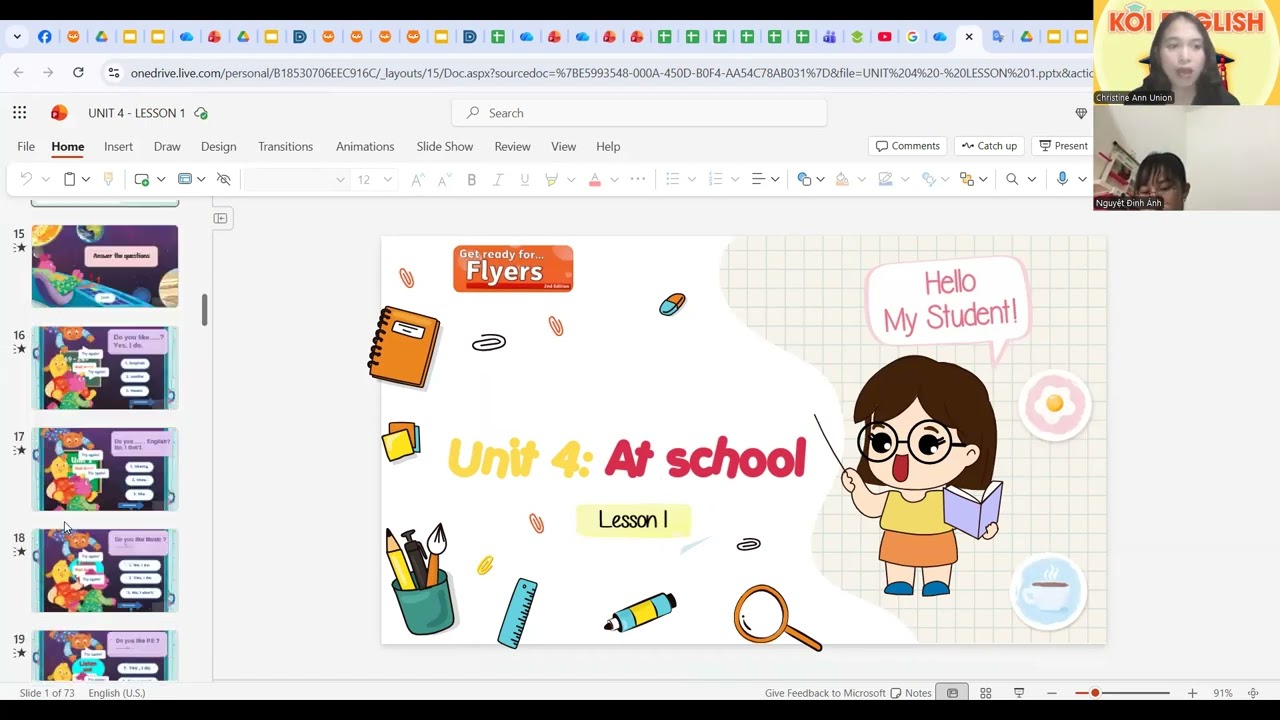Select the Format Painter icon

pyautogui.click(x=108, y=179)
